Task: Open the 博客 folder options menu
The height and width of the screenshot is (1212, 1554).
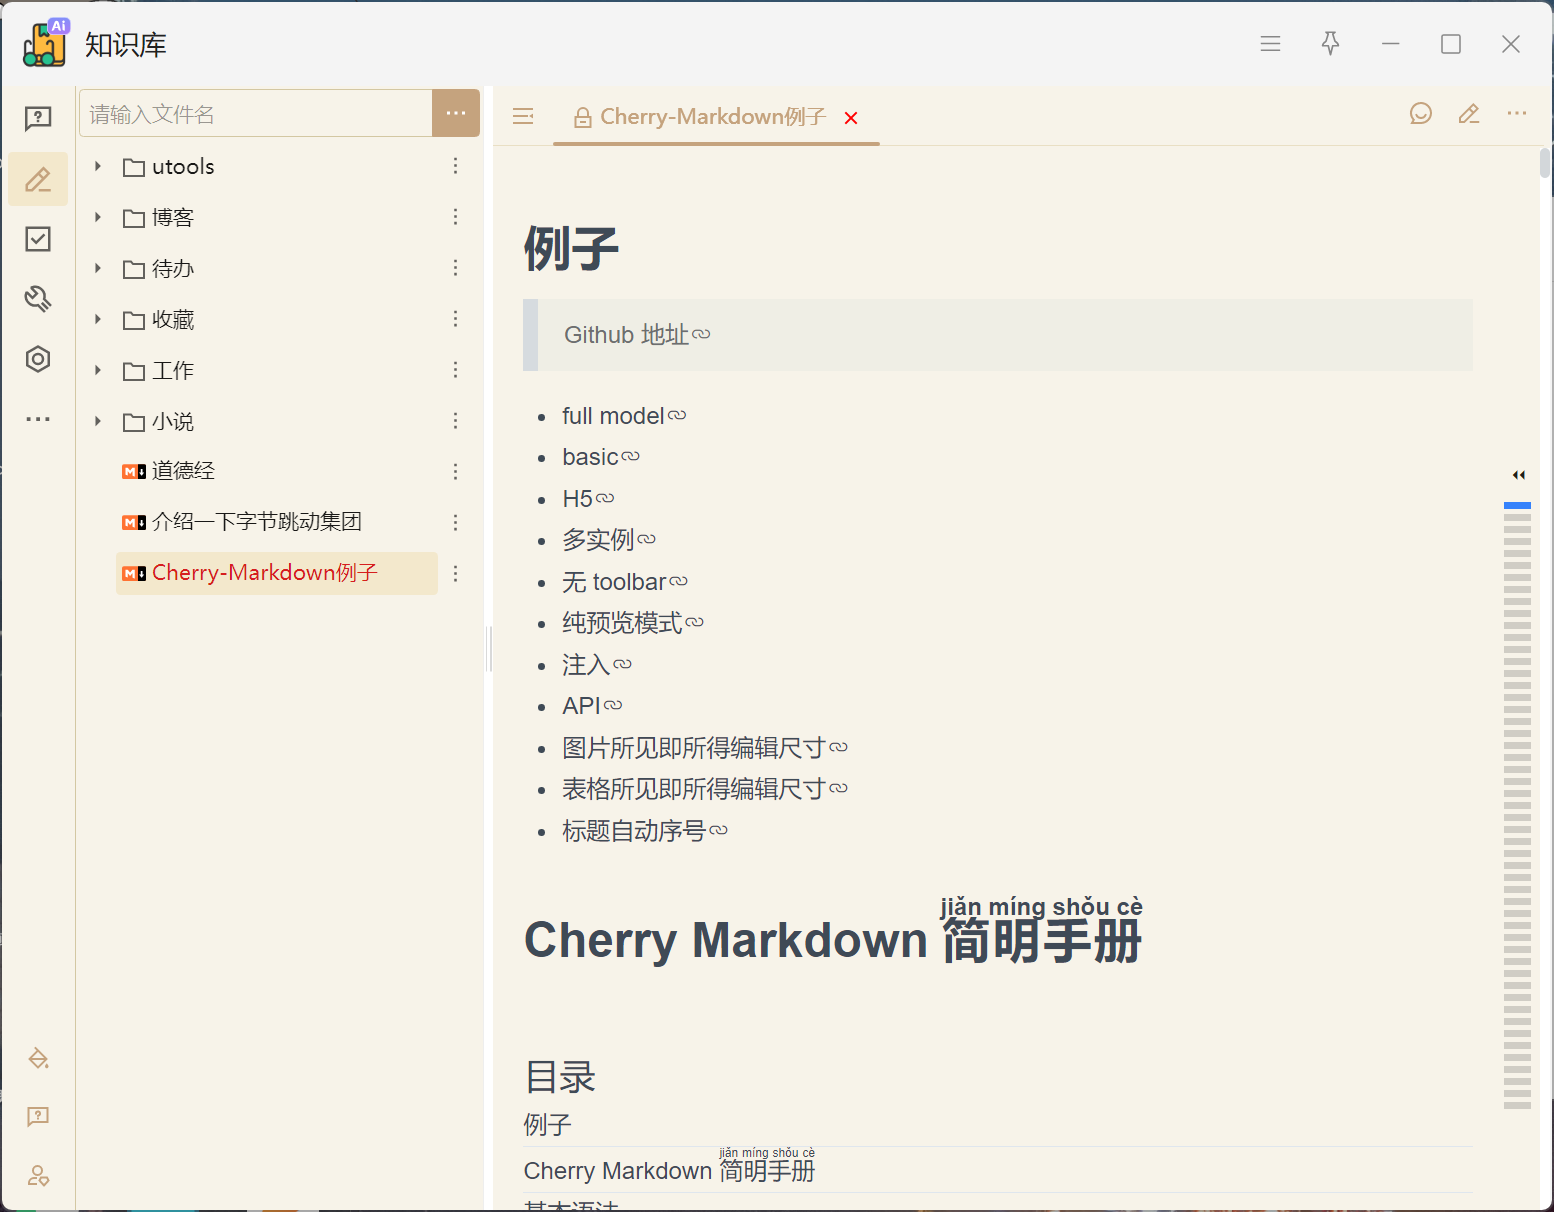Action: 456,217
